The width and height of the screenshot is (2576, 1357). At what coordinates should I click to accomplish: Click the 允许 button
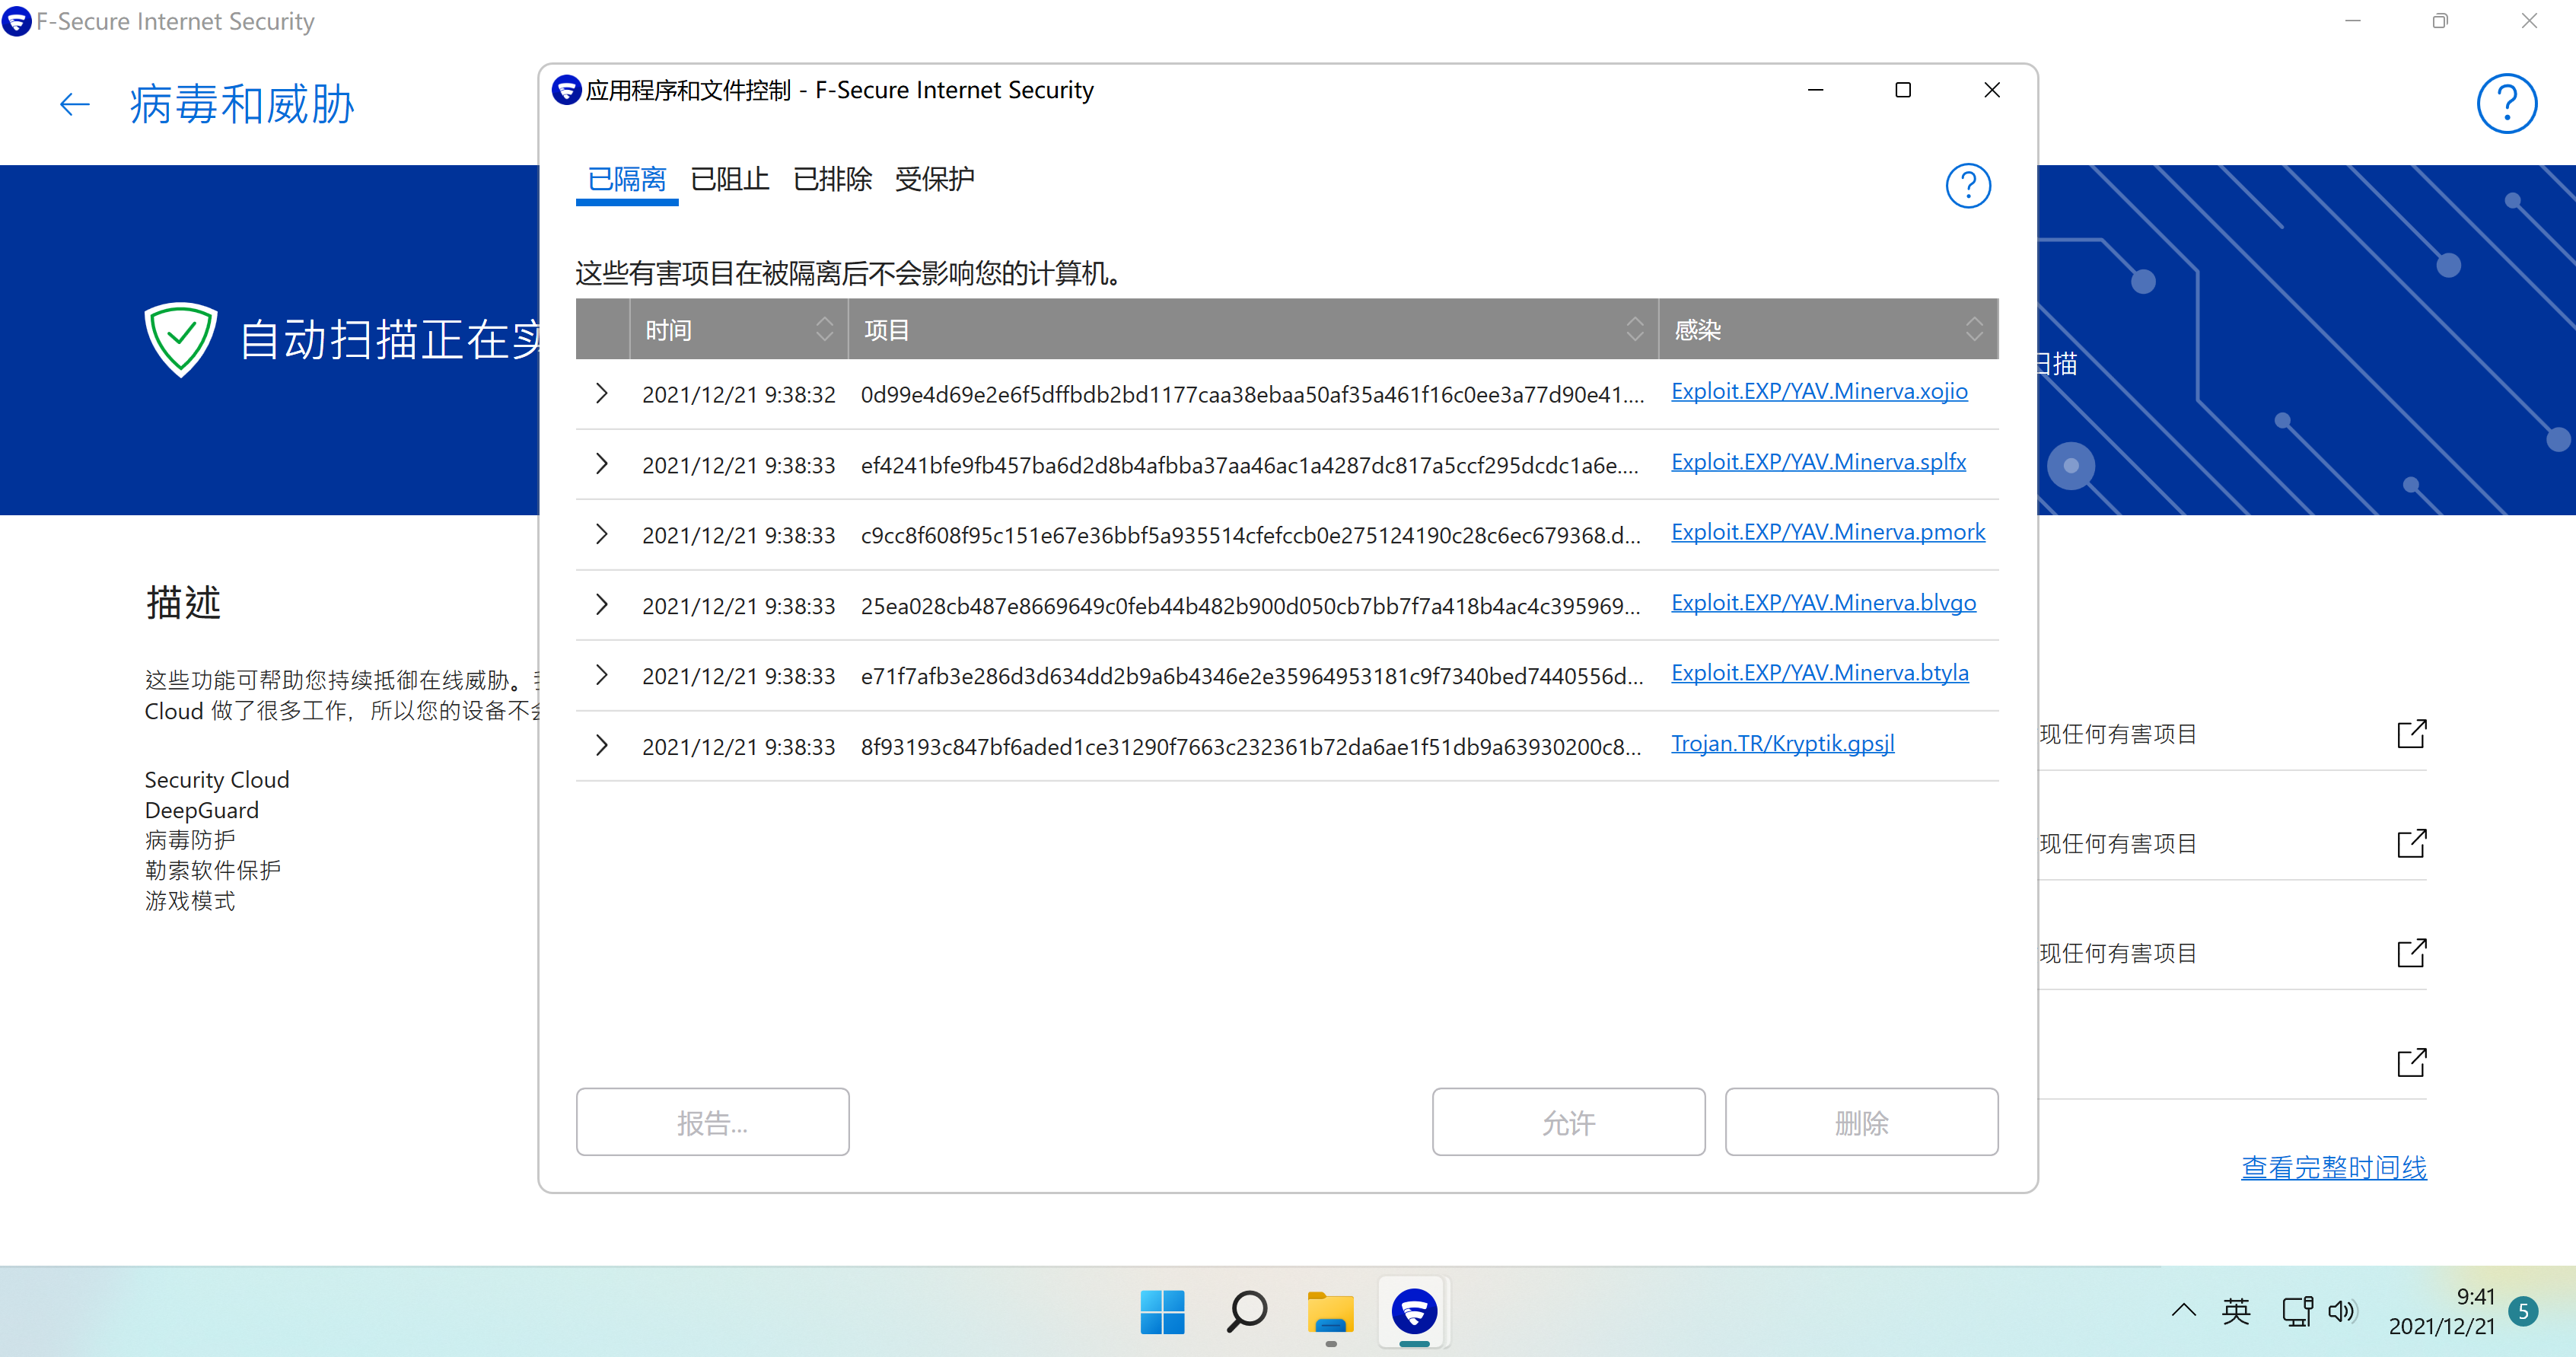coord(1568,1122)
